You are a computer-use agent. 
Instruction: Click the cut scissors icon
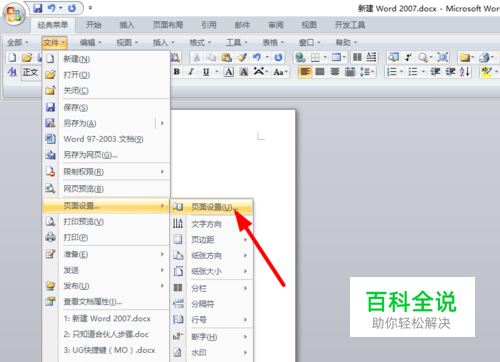click(197, 58)
